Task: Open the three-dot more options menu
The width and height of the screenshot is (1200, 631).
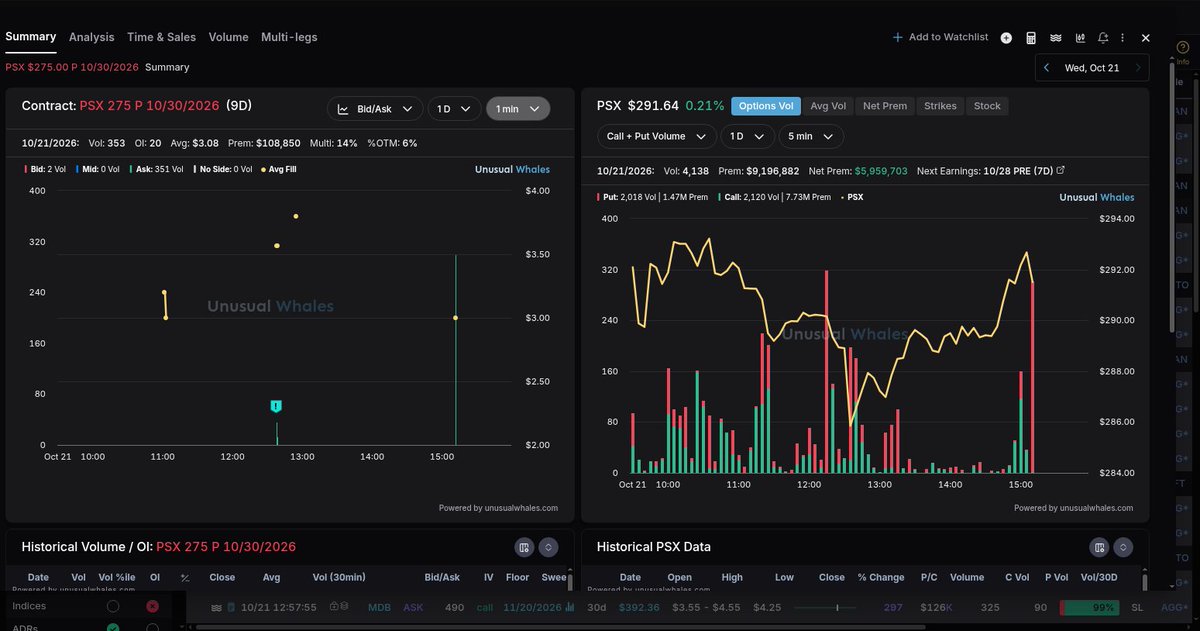Action: (x=1123, y=38)
